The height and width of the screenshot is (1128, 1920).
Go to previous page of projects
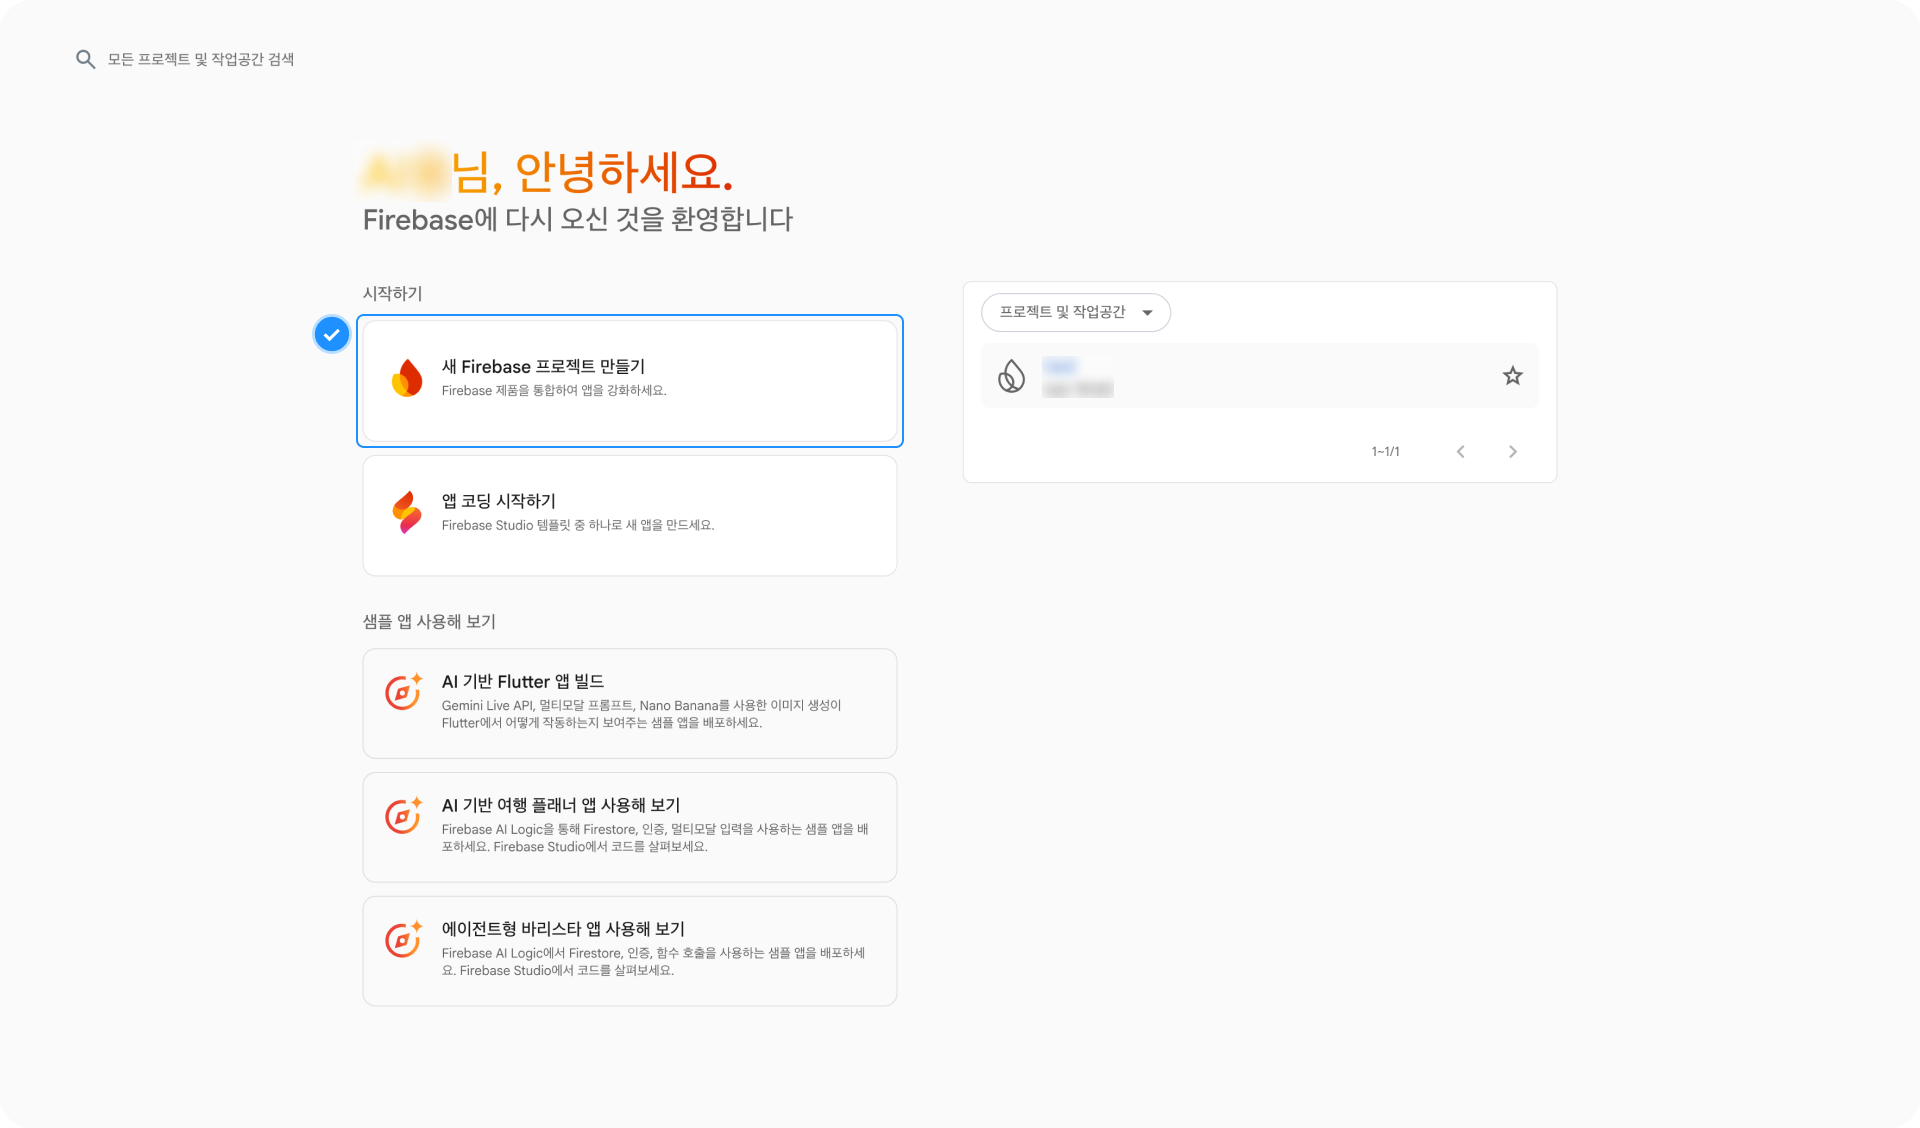tap(1461, 452)
